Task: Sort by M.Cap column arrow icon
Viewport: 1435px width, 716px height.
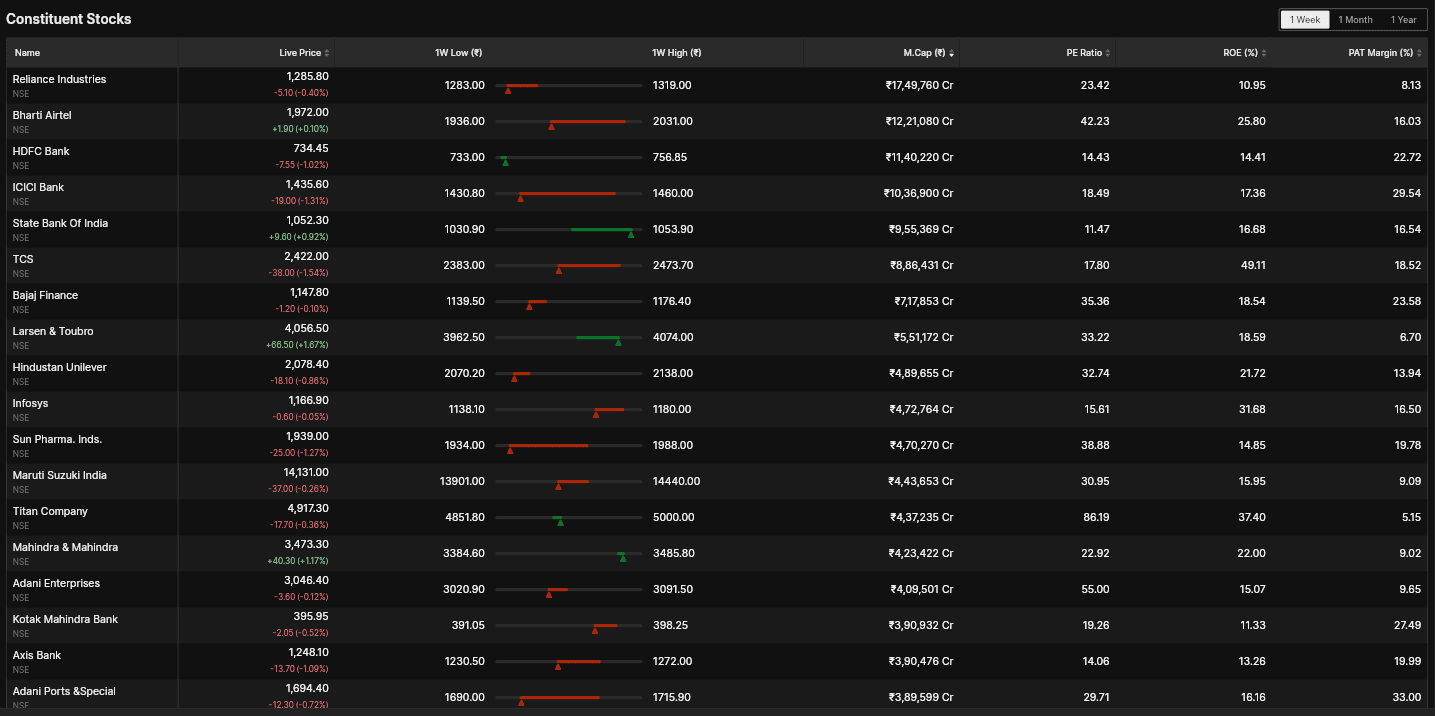Action: click(x=951, y=53)
